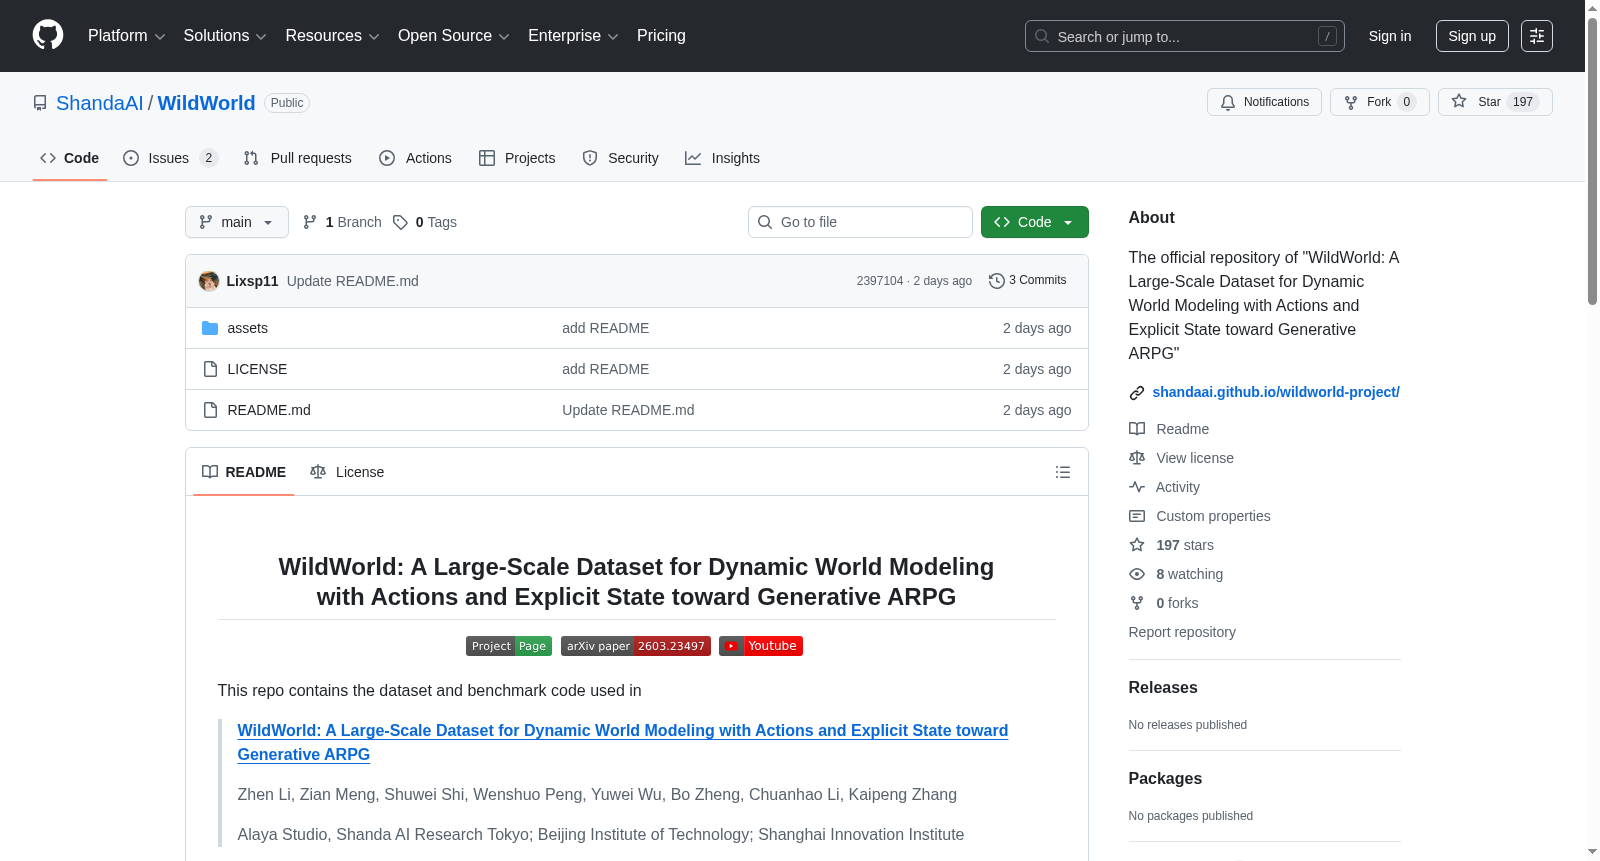Open the README outline list icon
Image resolution: width=1600 pixels, height=861 pixels.
1063,472
